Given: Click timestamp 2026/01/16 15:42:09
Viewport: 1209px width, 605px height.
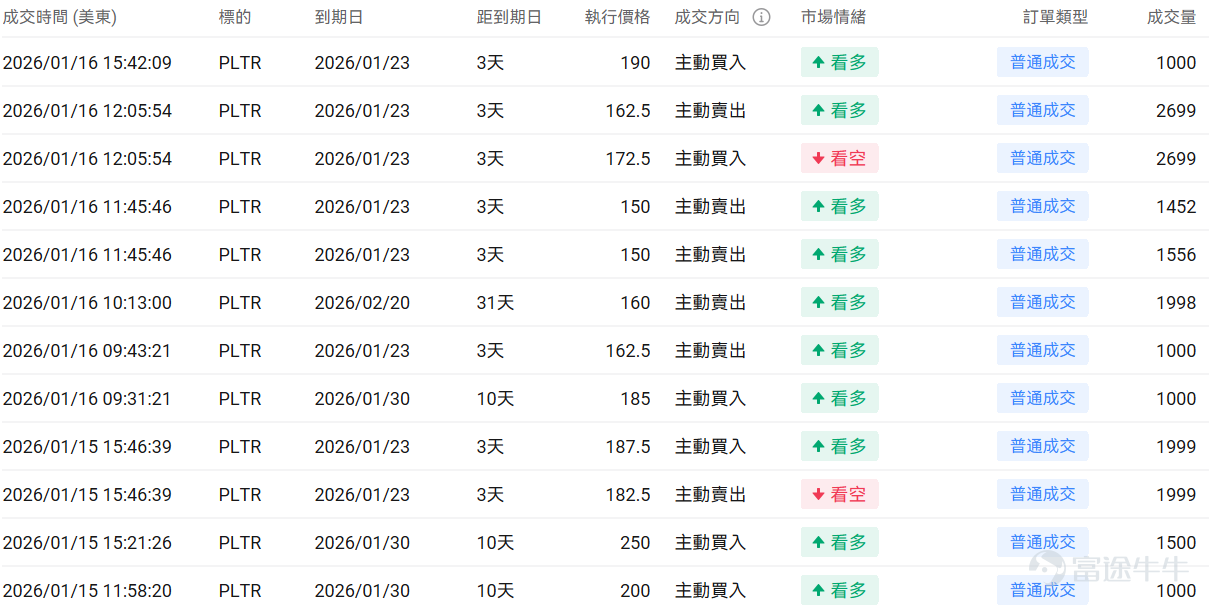Looking at the screenshot, I should 87,63.
